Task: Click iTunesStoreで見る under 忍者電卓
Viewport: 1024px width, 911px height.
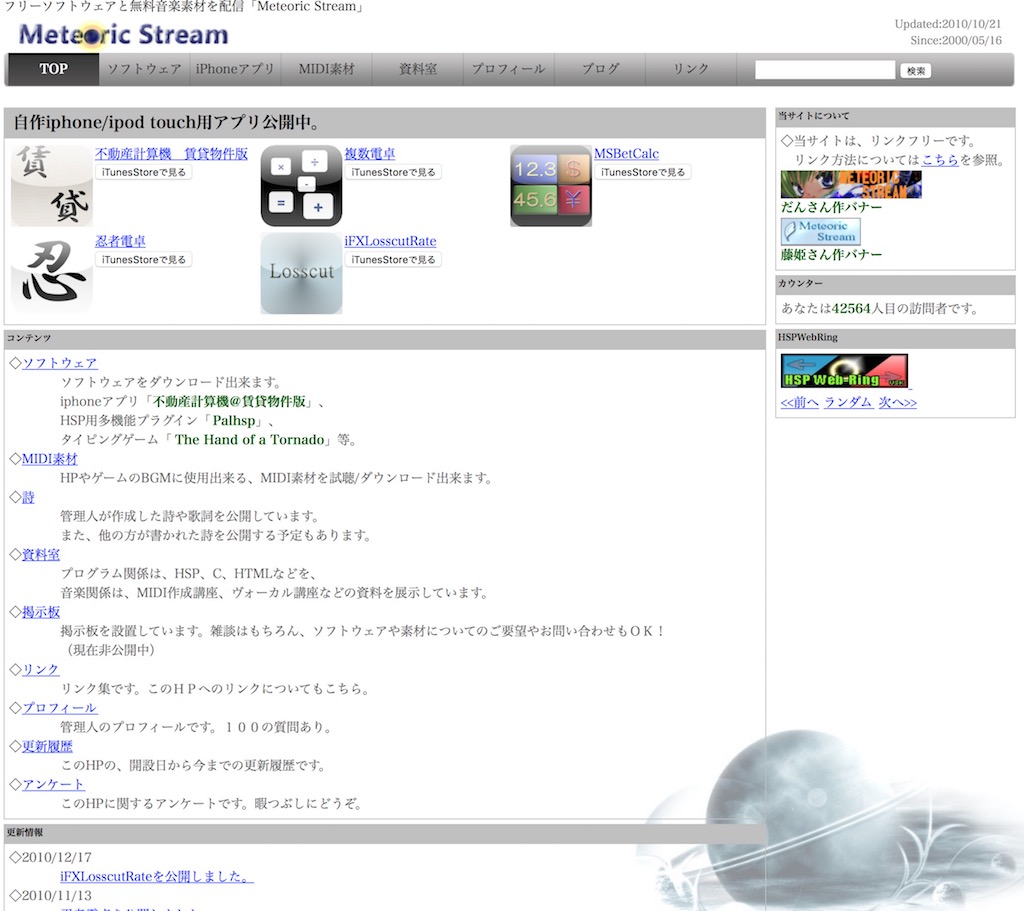Action: tap(144, 260)
